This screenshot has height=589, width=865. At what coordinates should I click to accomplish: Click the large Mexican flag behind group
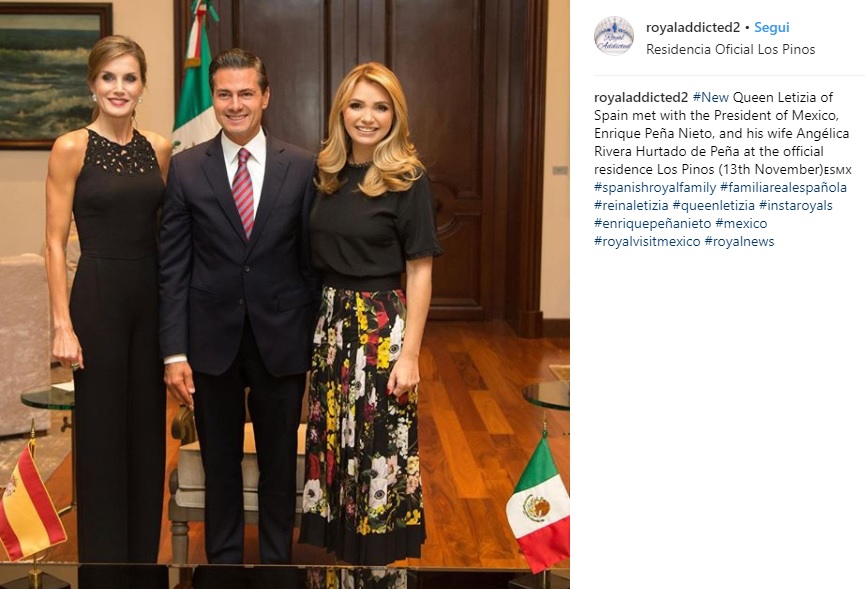click(x=195, y=77)
